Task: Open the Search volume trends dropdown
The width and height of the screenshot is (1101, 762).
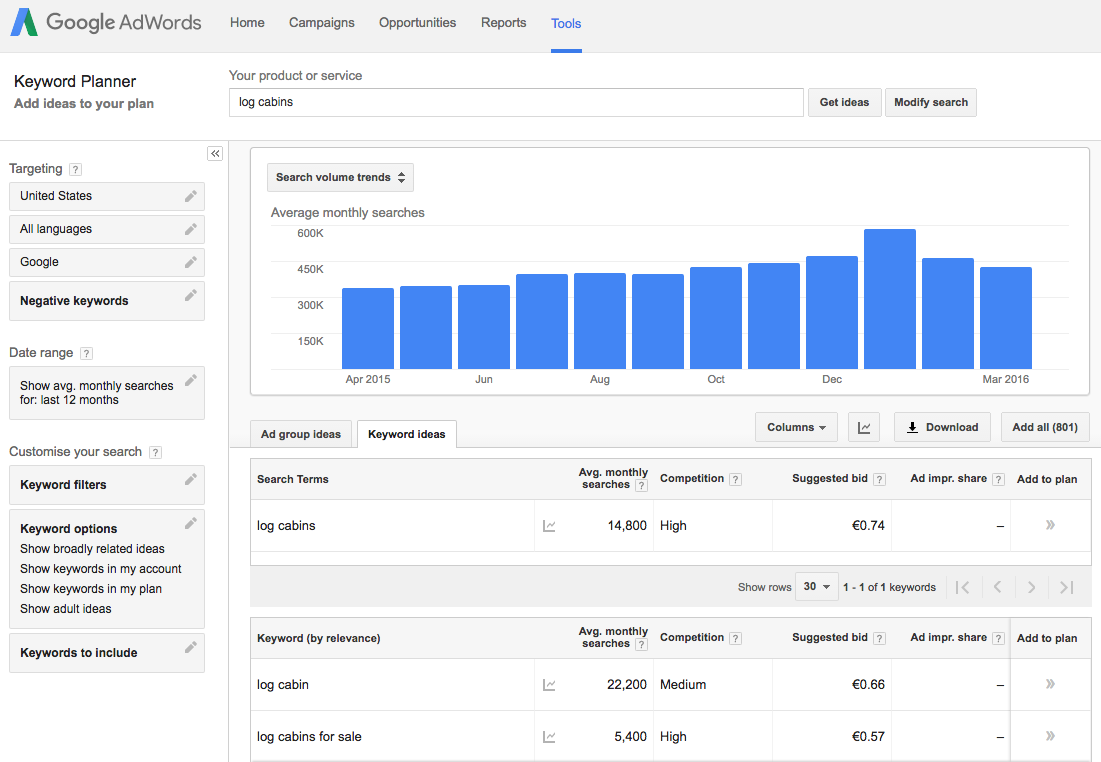Action: 340,176
